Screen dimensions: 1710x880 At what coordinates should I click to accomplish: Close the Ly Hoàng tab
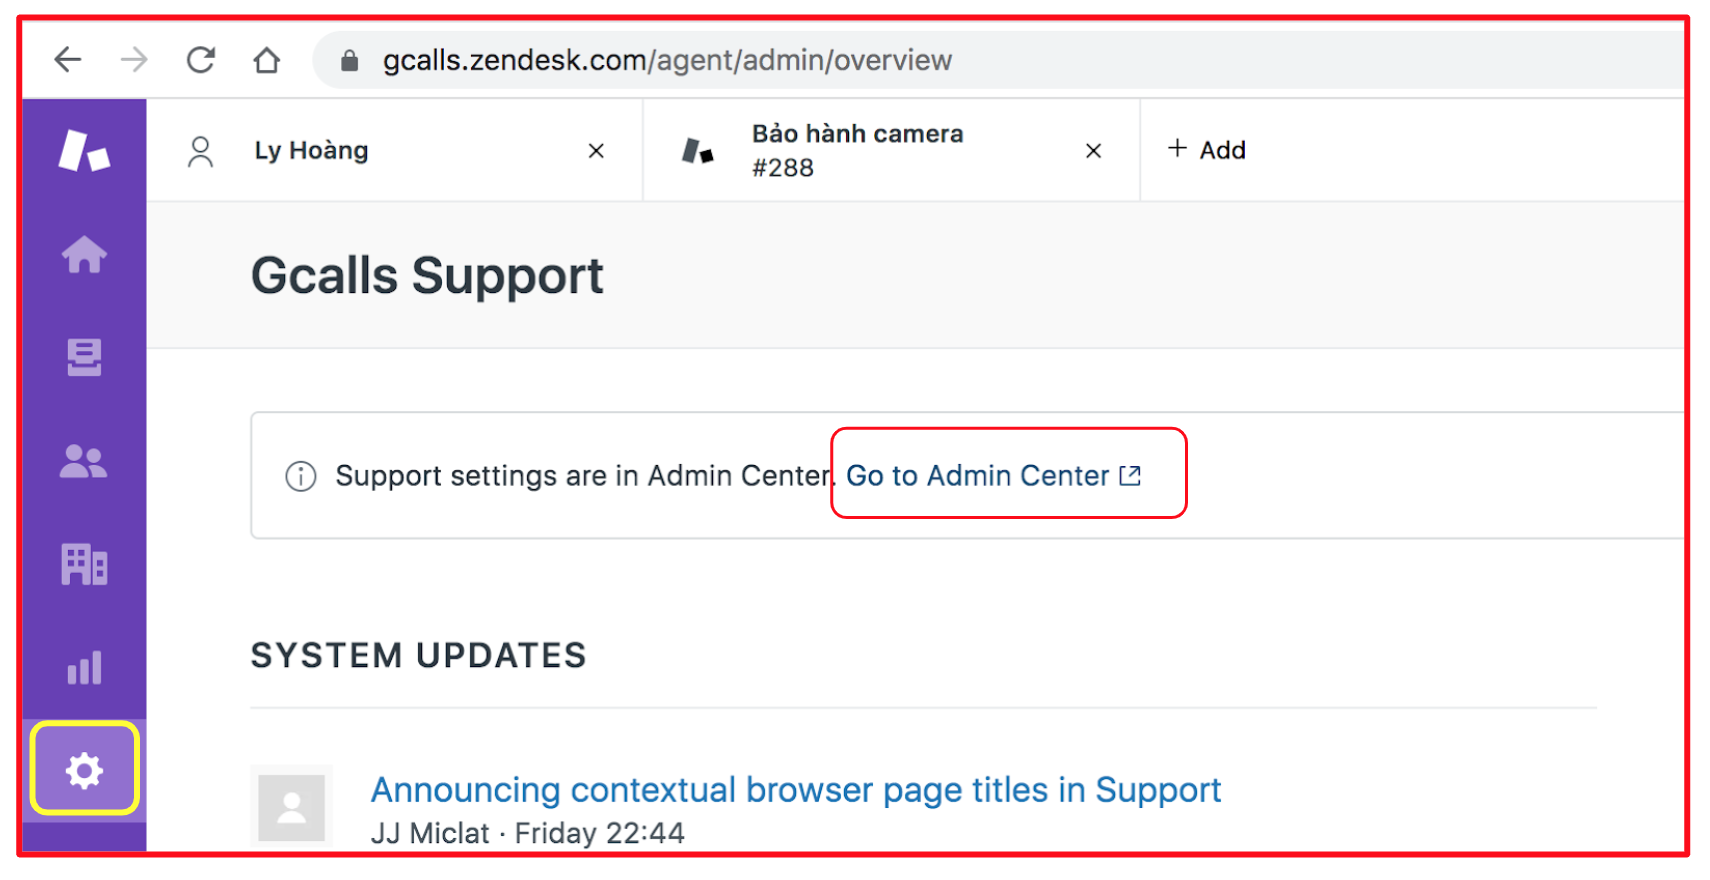pyautogui.click(x=596, y=151)
